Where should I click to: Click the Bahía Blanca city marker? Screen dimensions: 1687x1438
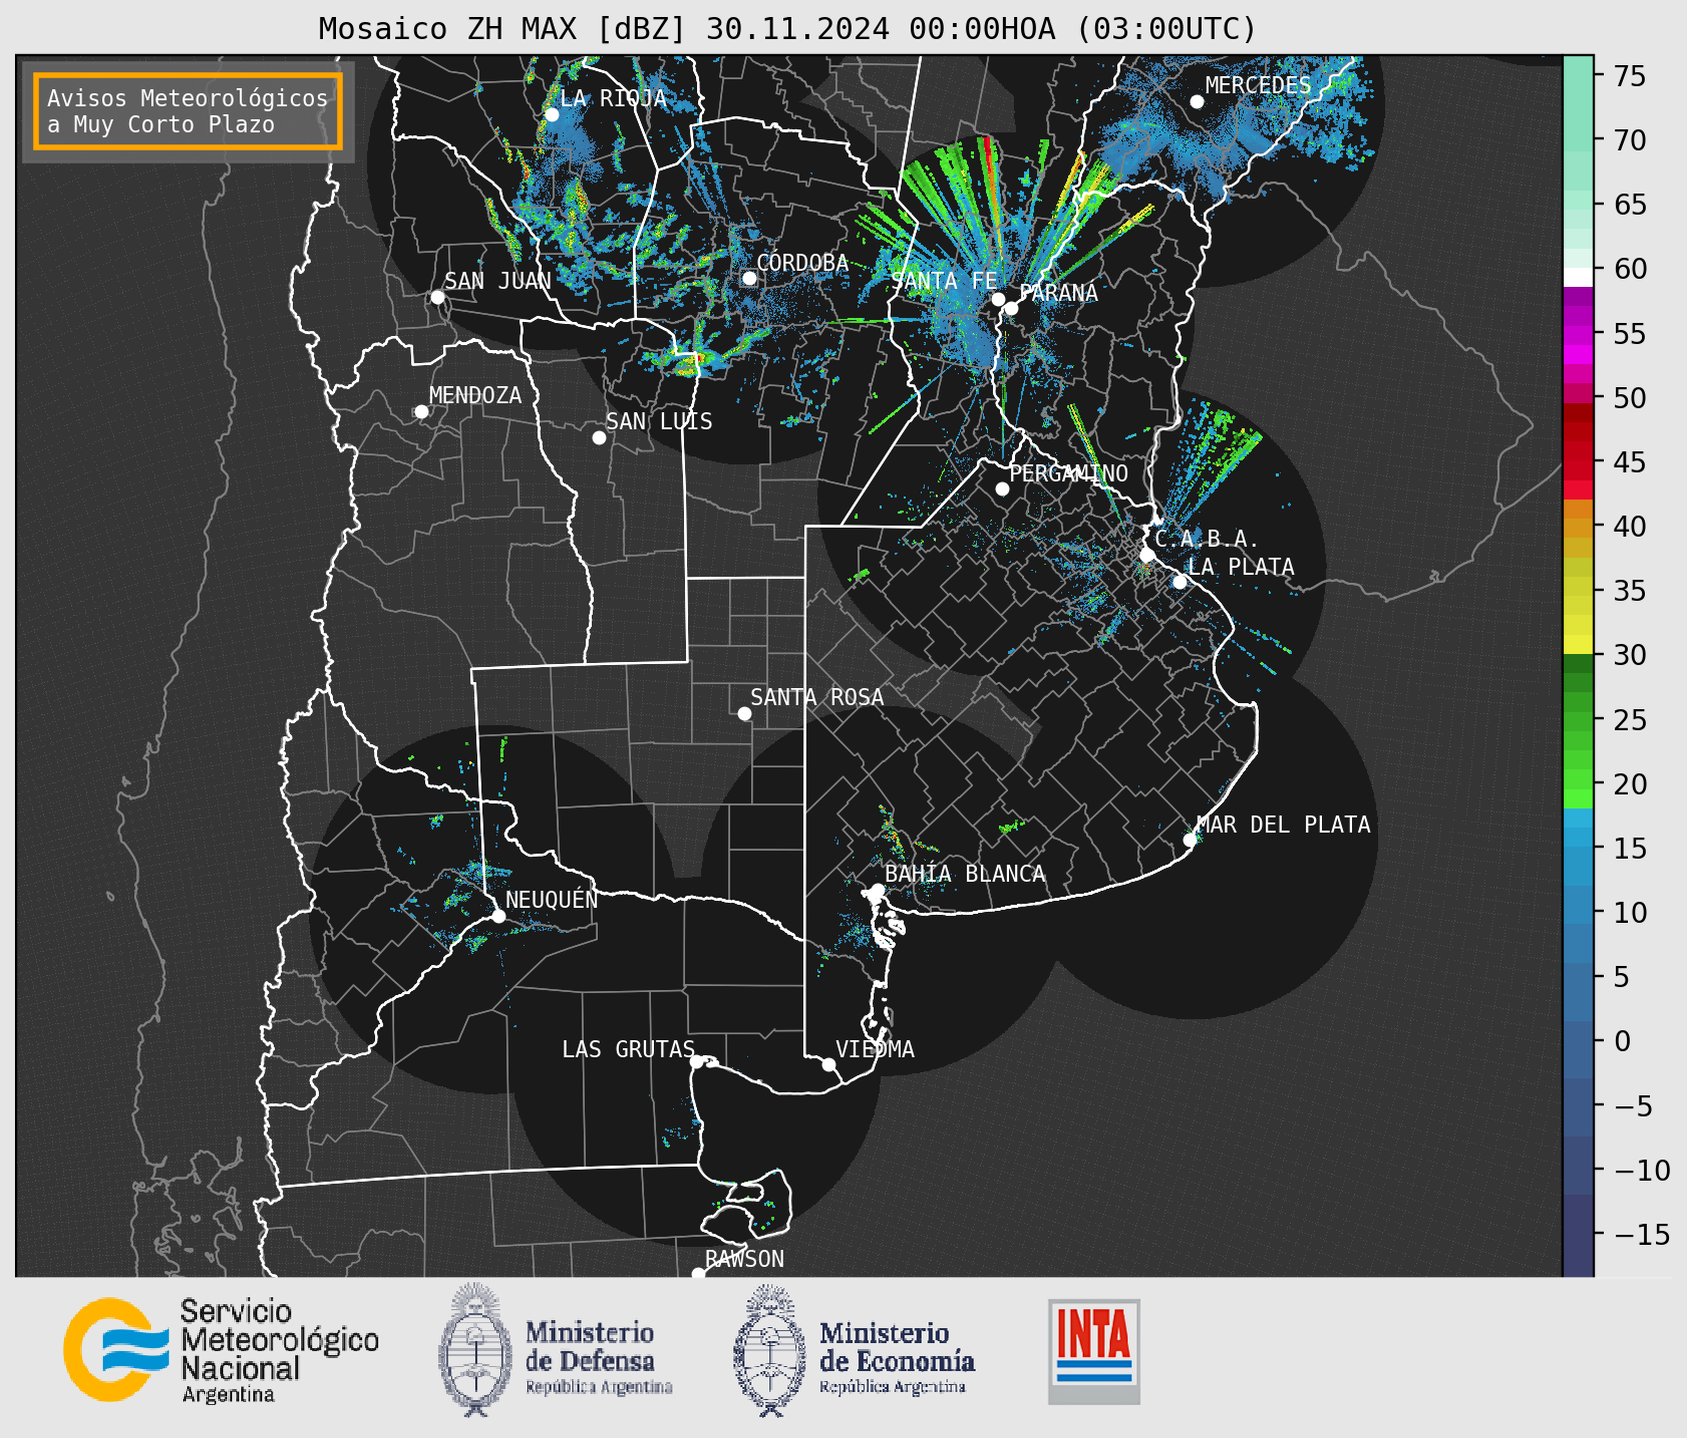point(877,890)
